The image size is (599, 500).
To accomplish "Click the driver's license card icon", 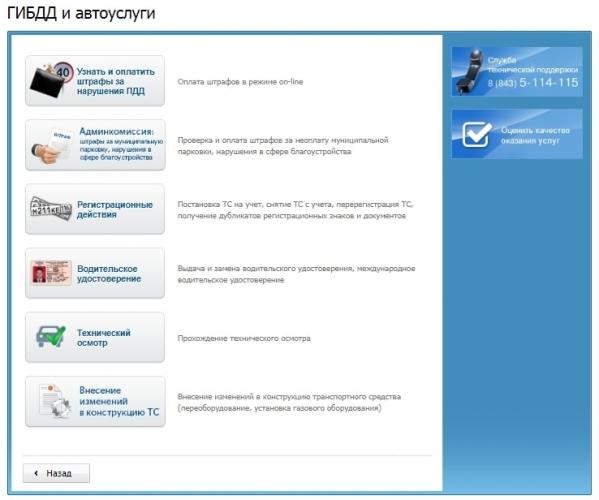I will [x=51, y=272].
